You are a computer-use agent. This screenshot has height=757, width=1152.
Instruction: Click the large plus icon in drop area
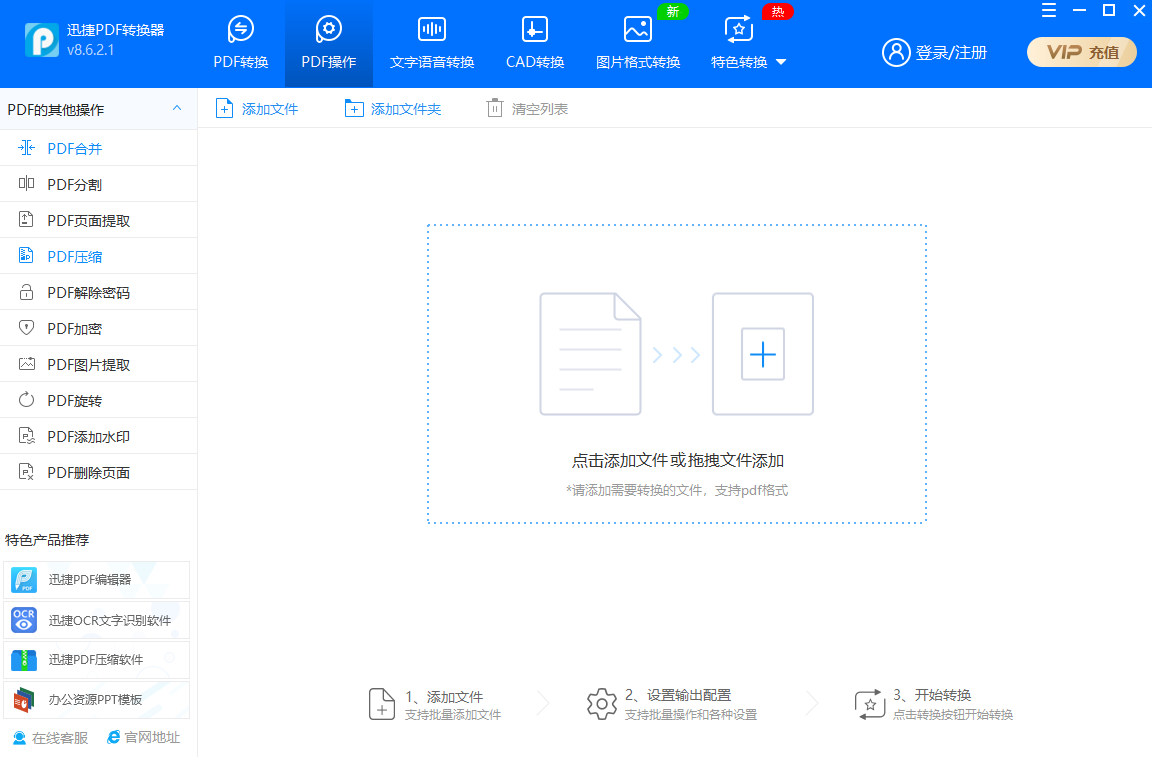click(x=763, y=354)
